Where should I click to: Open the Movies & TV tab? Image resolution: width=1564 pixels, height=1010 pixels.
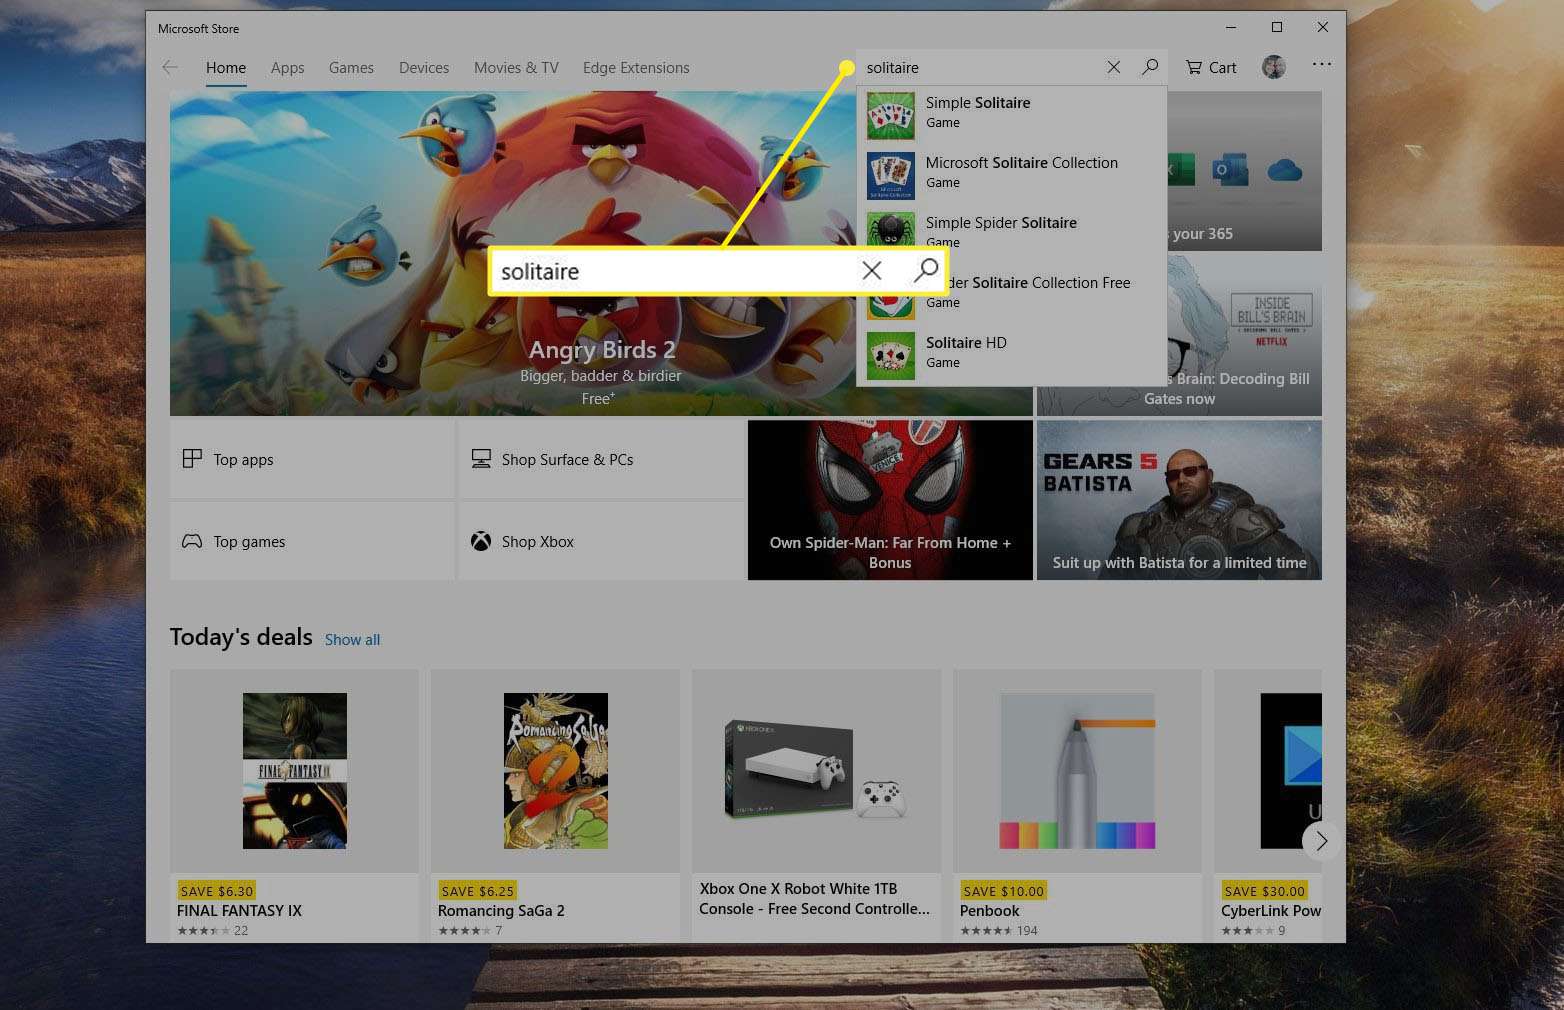click(516, 68)
